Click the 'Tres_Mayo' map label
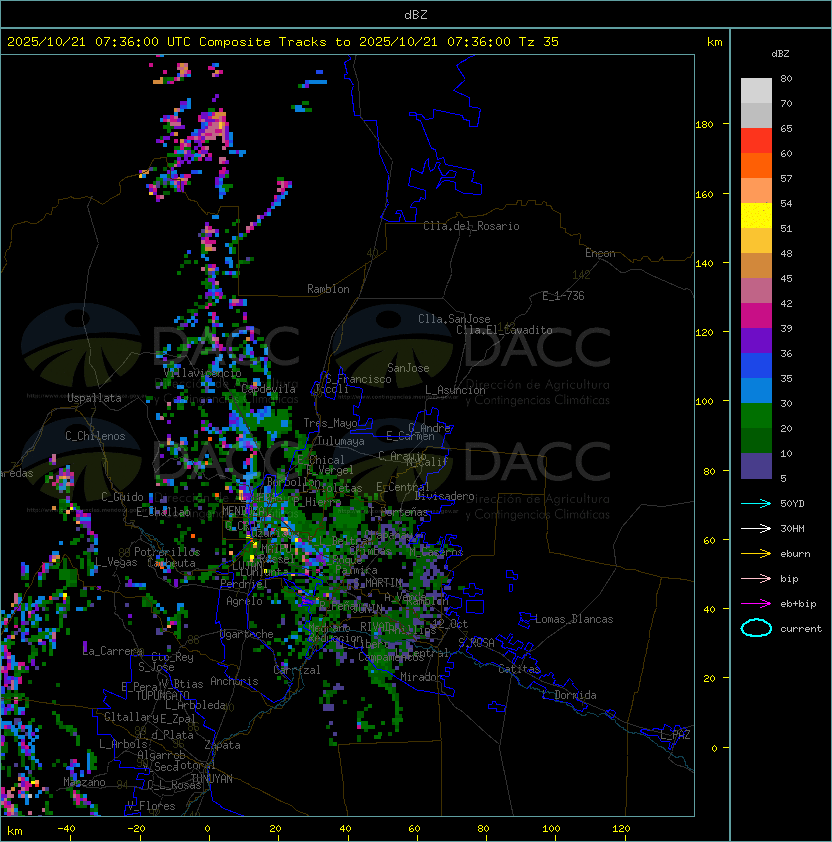The width and height of the screenshot is (832, 842). (x=330, y=423)
